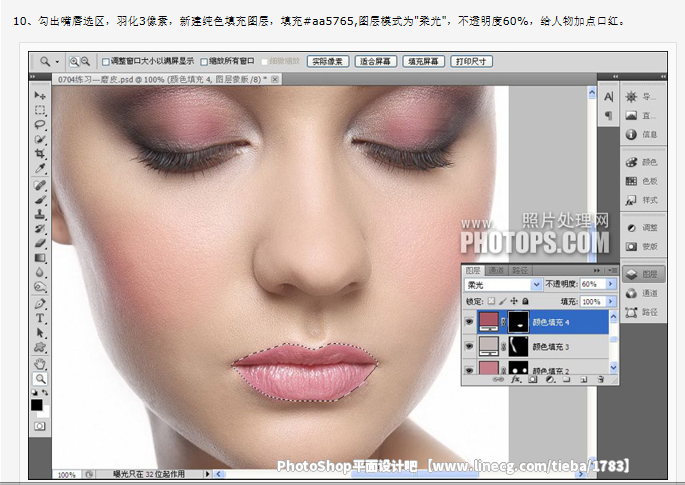Open the 调整 panel button in dock
The height and width of the screenshot is (485, 685).
[x=641, y=228]
